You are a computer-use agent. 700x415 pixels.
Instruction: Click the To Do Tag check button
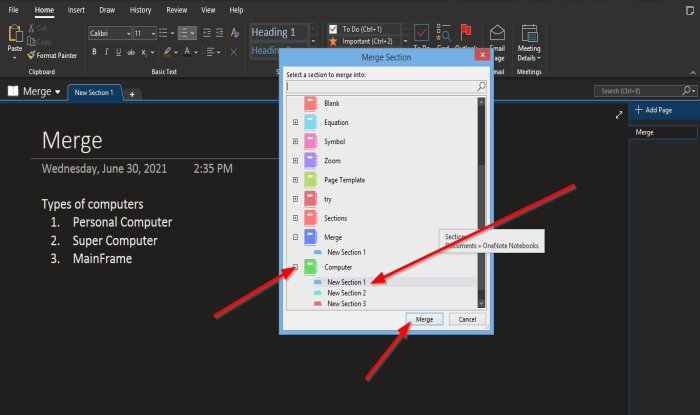pos(421,33)
